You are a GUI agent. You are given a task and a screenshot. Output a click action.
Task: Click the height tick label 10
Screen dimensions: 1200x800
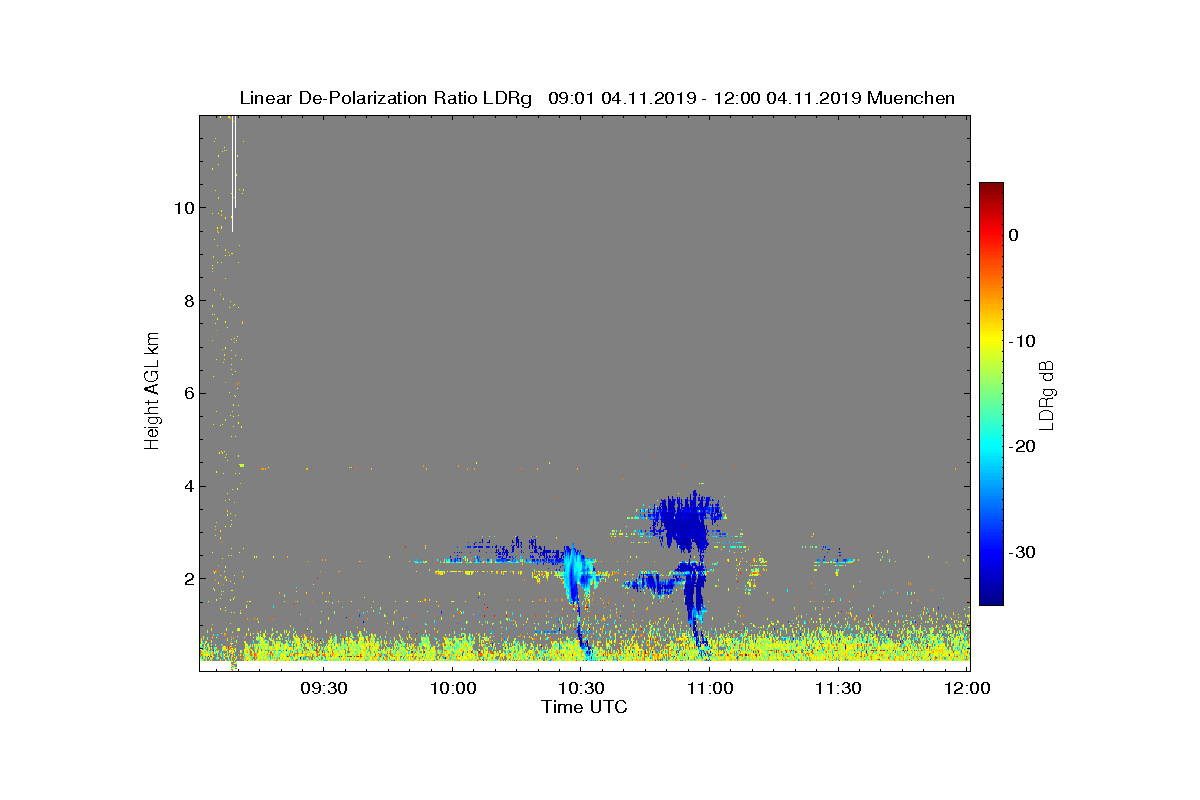coord(183,208)
